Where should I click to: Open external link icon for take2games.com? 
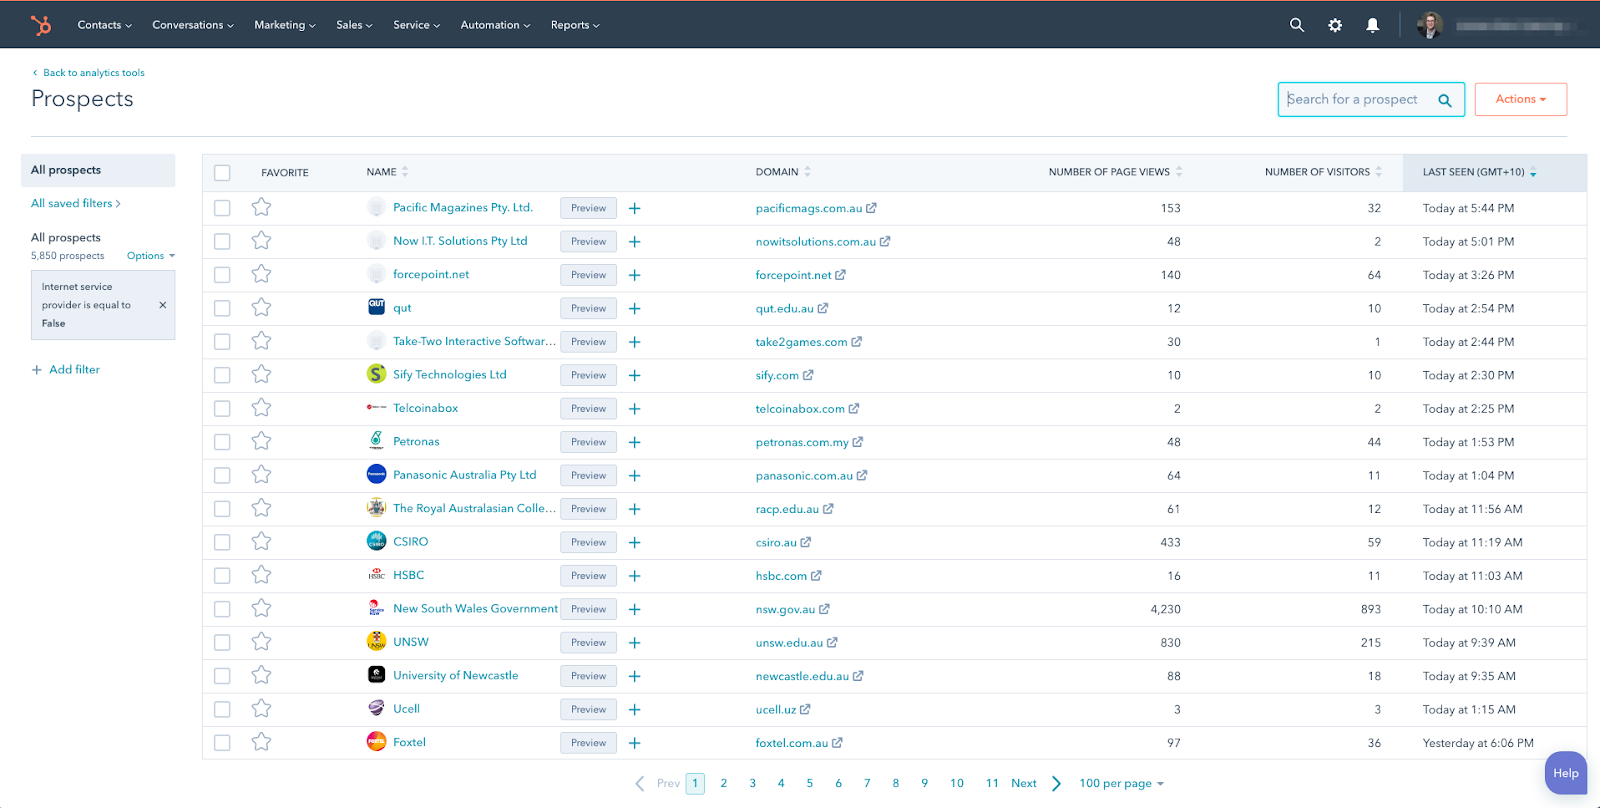[x=857, y=342]
